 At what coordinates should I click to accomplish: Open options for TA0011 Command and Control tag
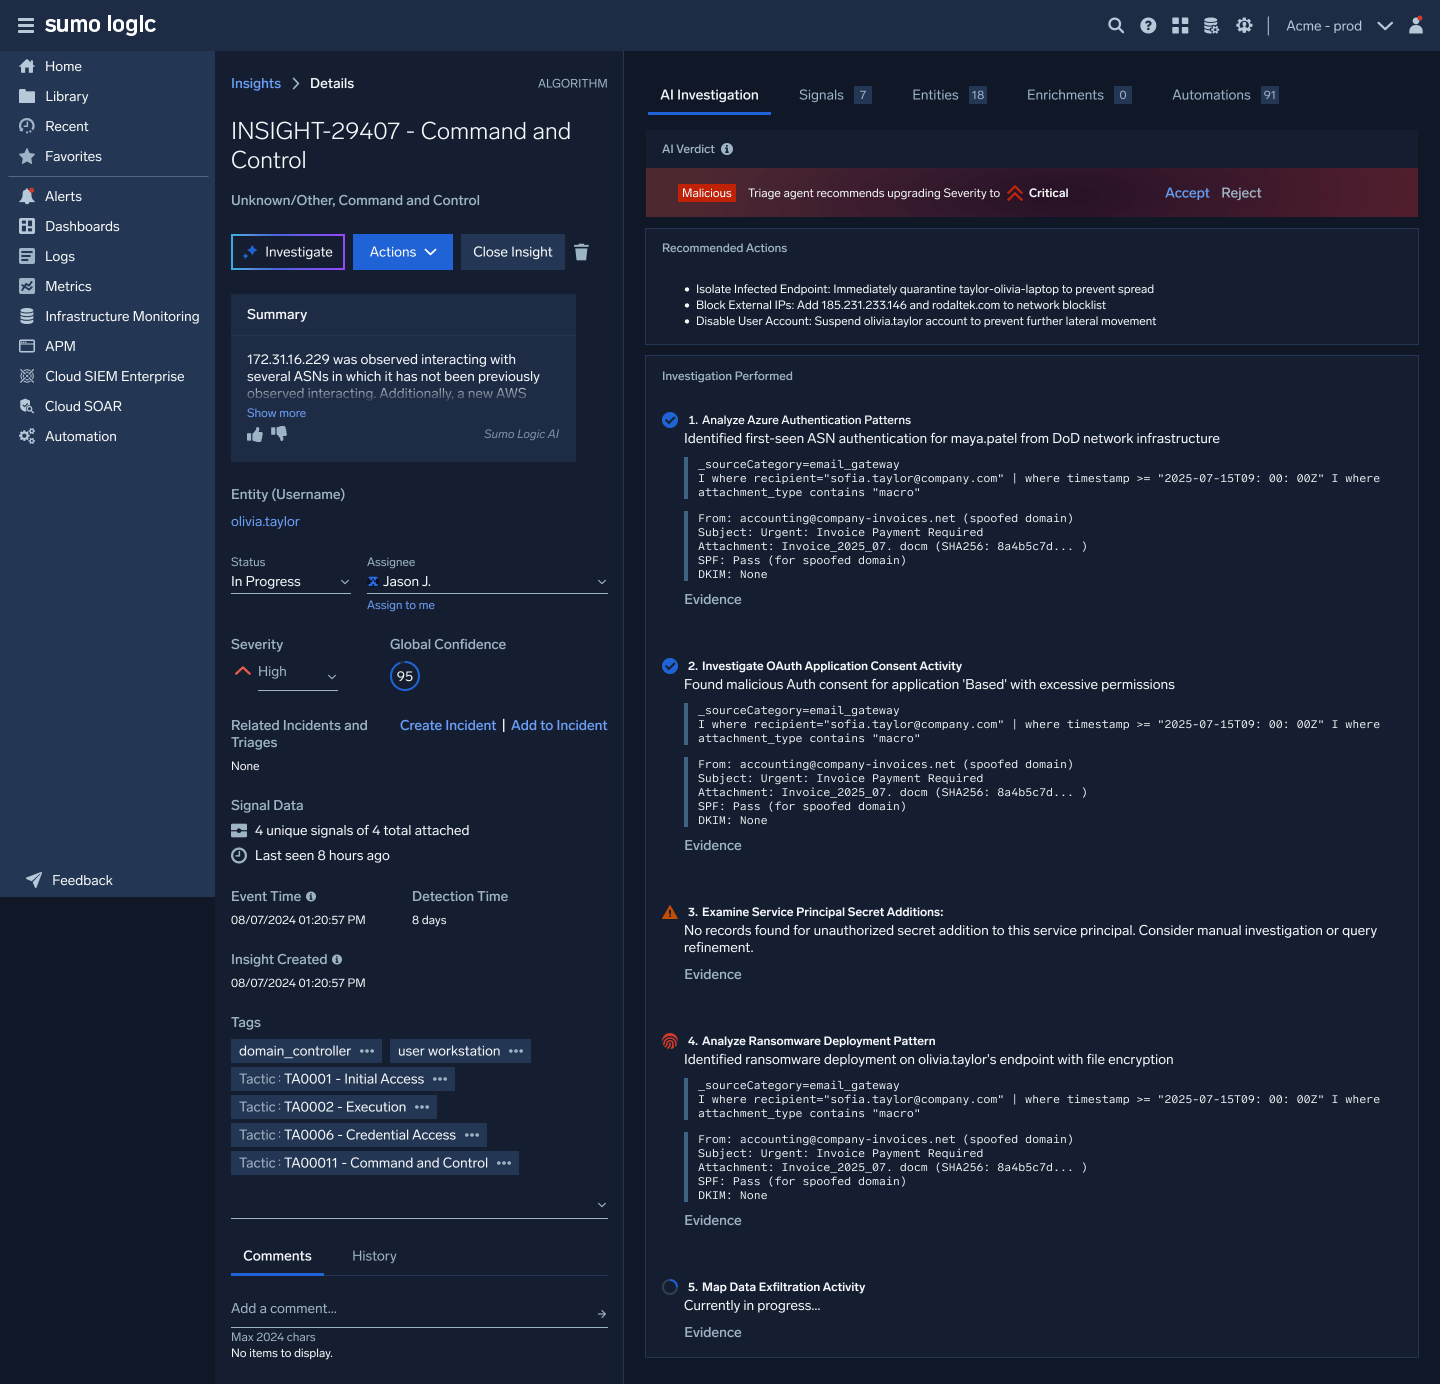tap(504, 1163)
